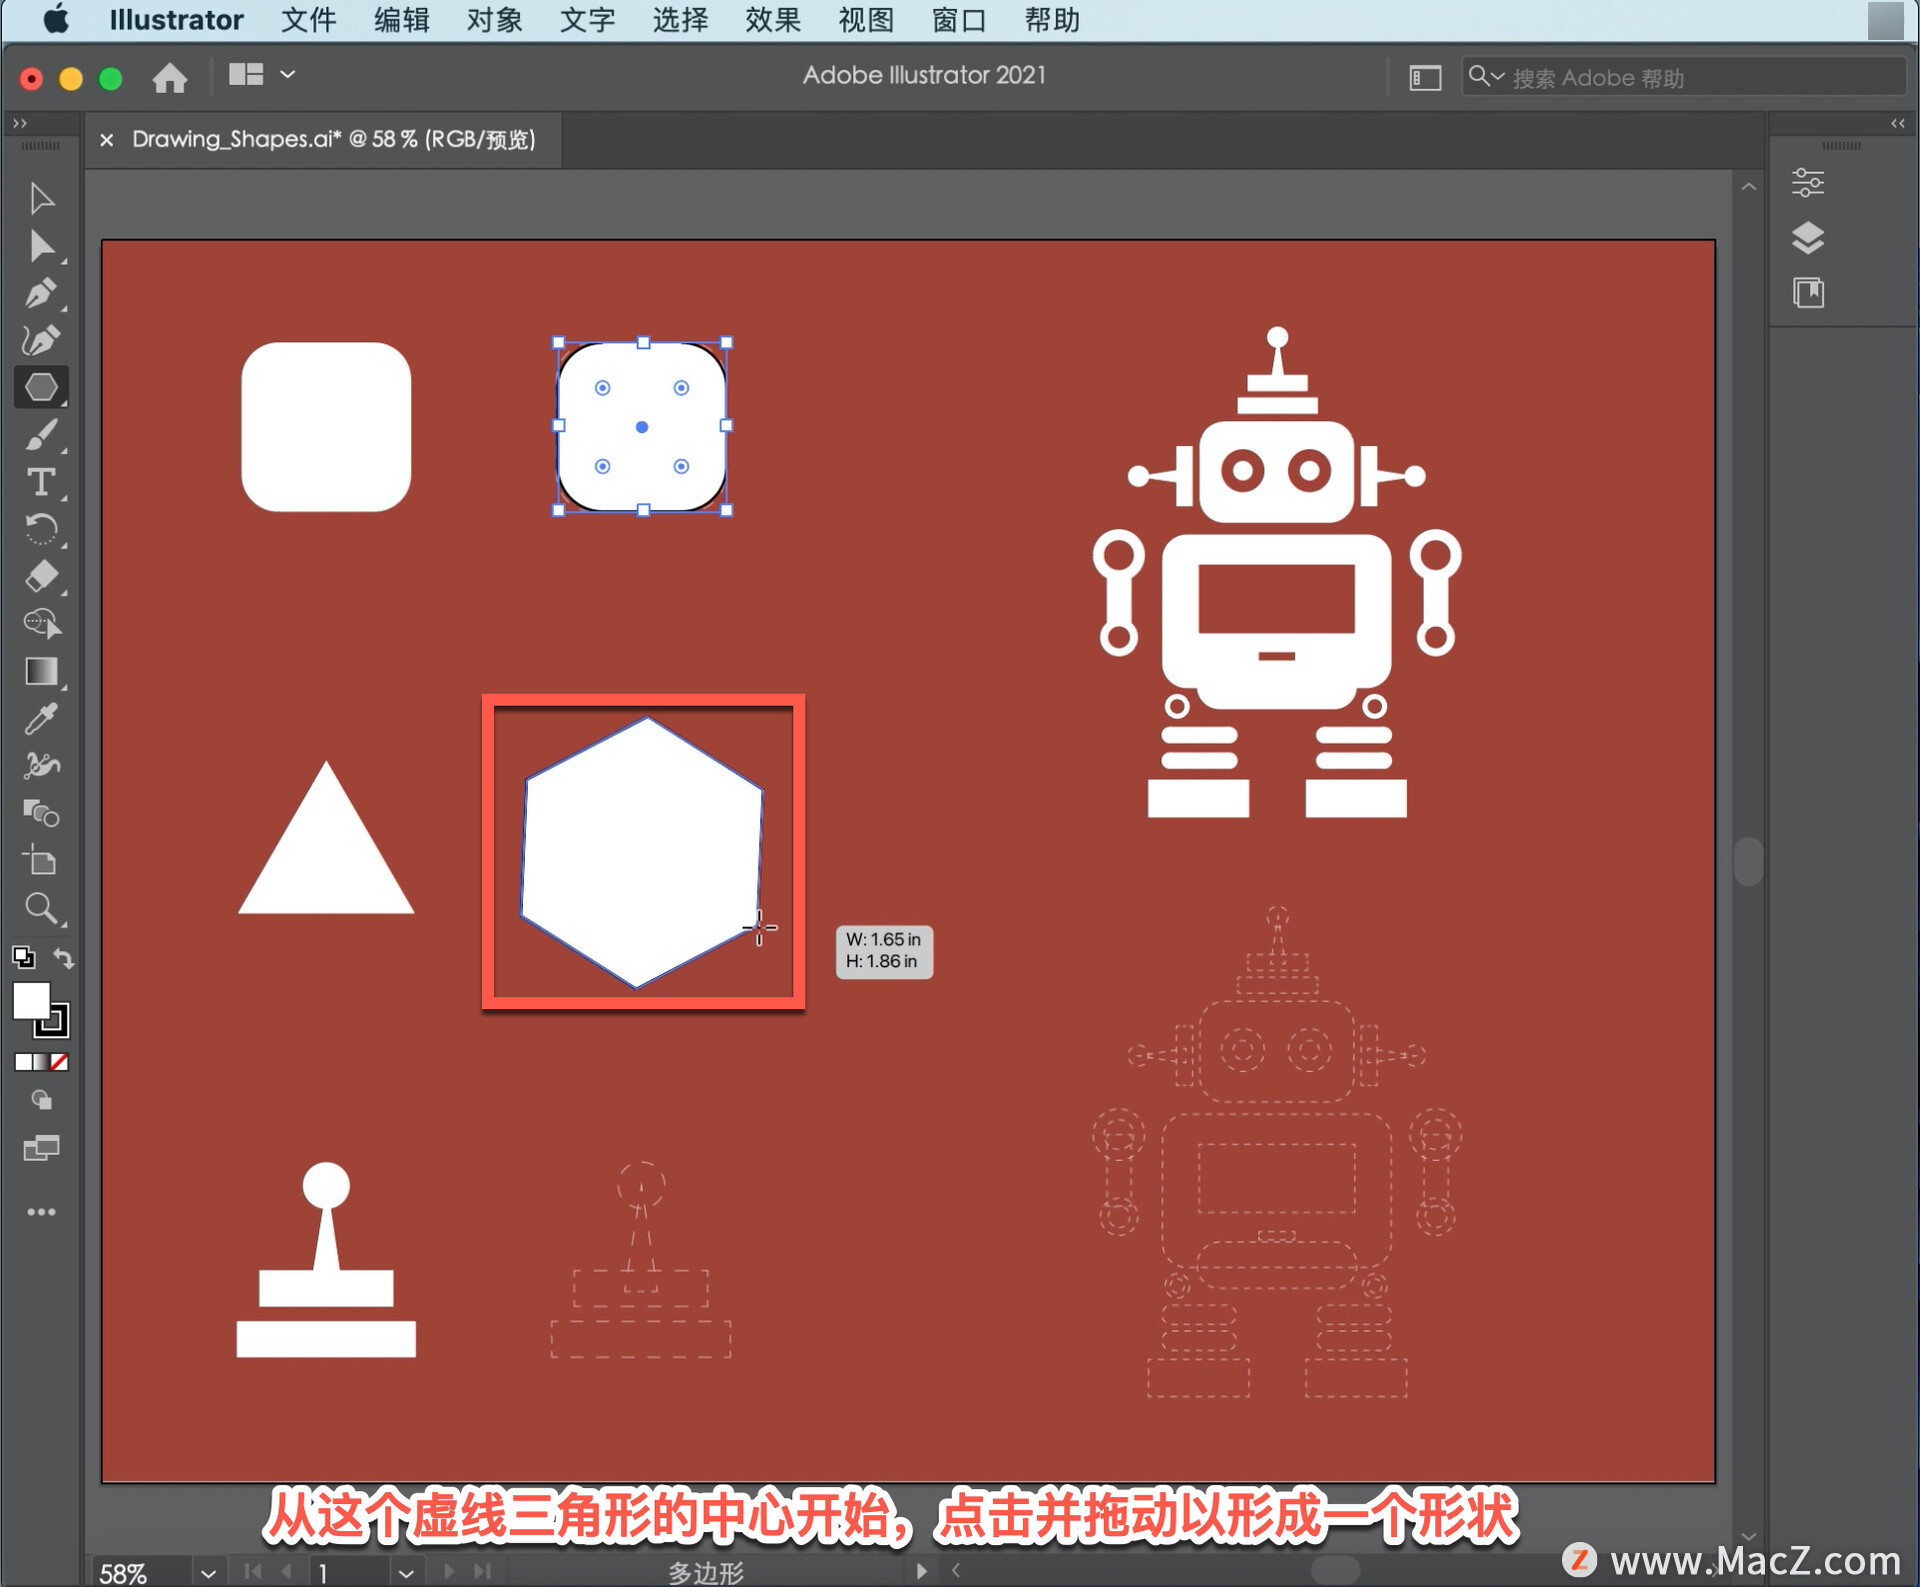The image size is (1920, 1587).
Task: Collapse the right panel dock
Action: pos(1897,123)
